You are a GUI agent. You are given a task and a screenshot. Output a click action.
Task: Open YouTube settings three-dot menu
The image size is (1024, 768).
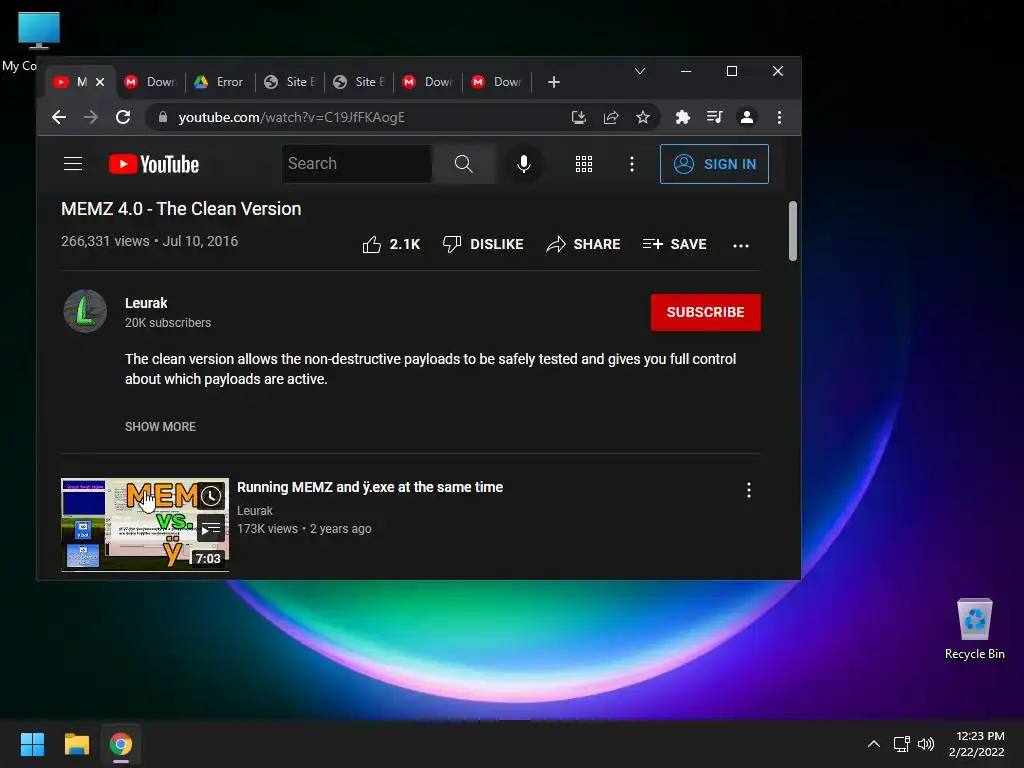click(632, 164)
